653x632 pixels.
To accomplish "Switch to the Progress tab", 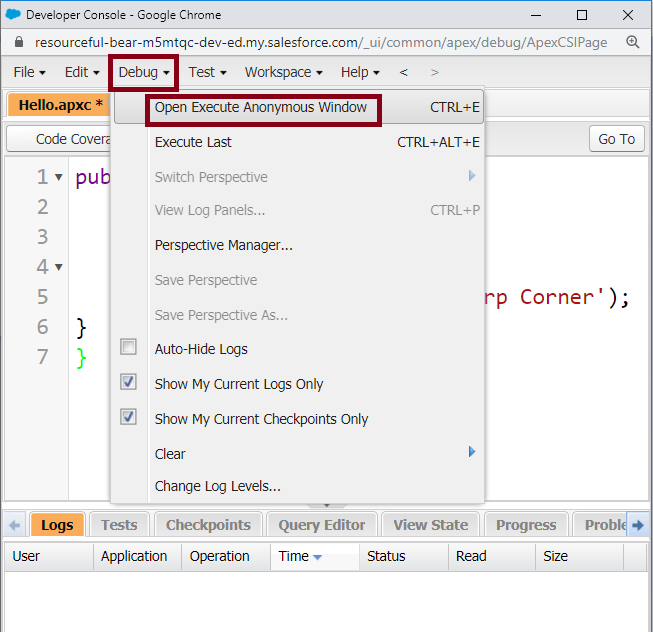I will (526, 525).
